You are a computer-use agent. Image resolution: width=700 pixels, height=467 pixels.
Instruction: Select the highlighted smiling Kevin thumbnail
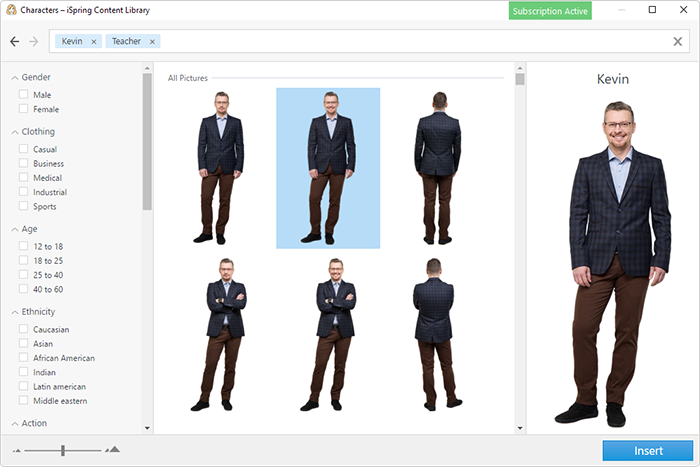click(x=328, y=168)
